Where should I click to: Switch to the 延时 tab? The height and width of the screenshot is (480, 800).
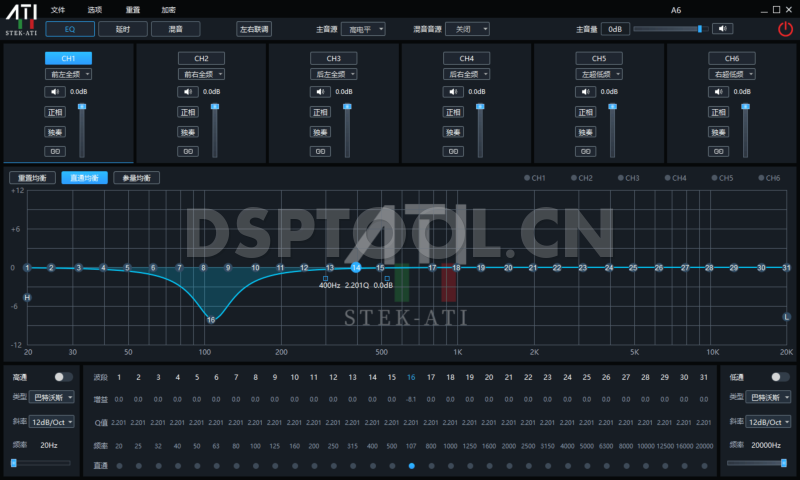click(x=122, y=29)
